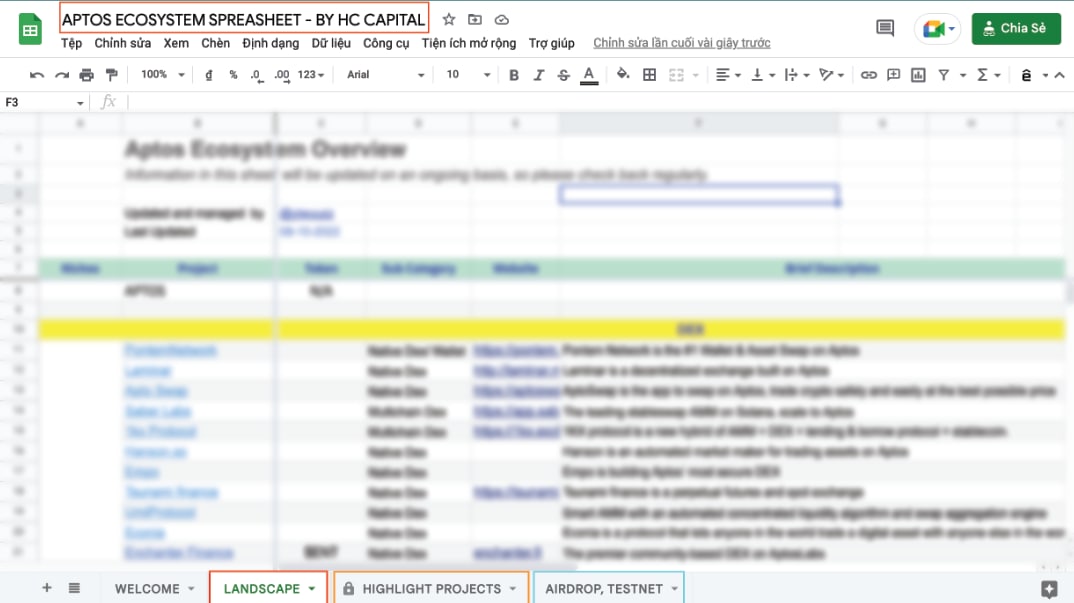Screen dimensions: 1074x603
Task: Click the merge cells icon
Action: click(676, 75)
